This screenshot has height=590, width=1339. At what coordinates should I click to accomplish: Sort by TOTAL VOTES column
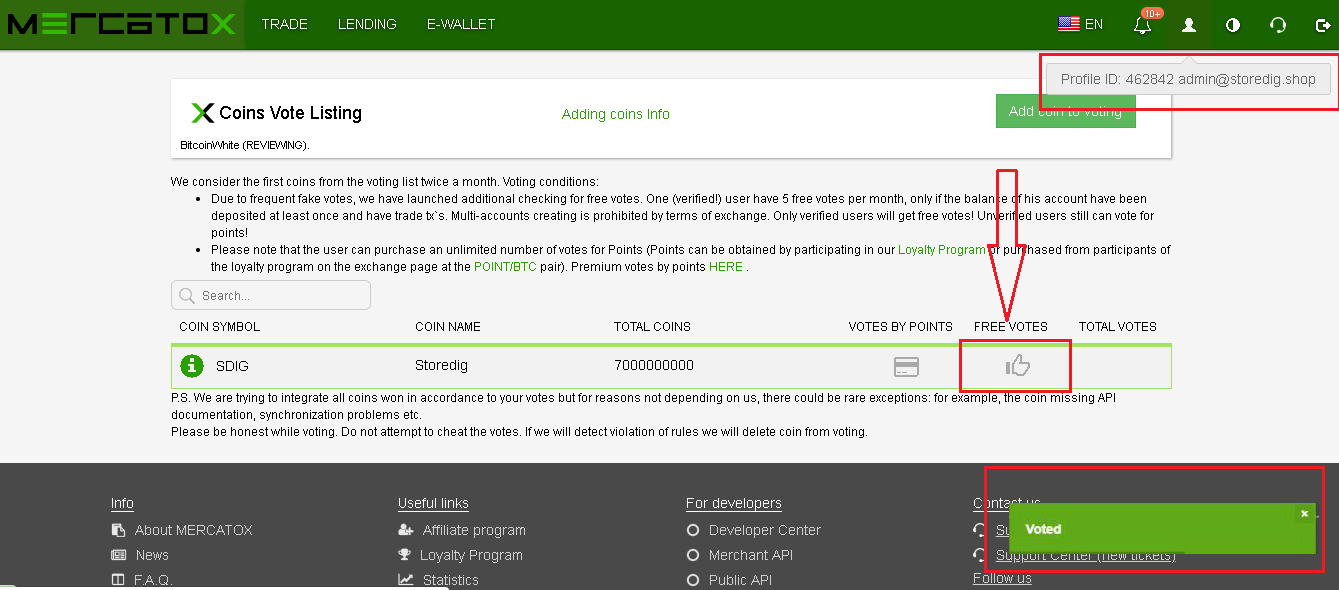point(1118,327)
